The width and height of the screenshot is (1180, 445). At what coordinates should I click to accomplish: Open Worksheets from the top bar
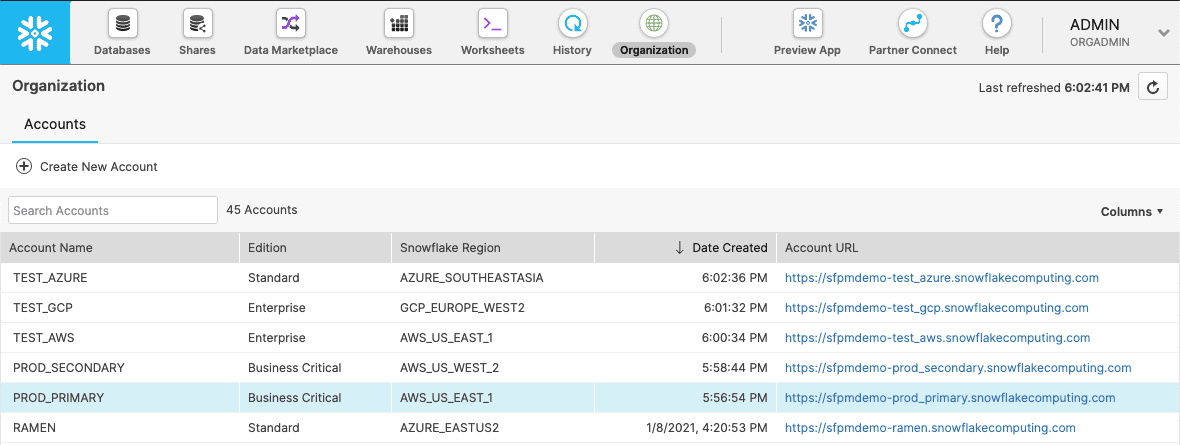(x=492, y=32)
